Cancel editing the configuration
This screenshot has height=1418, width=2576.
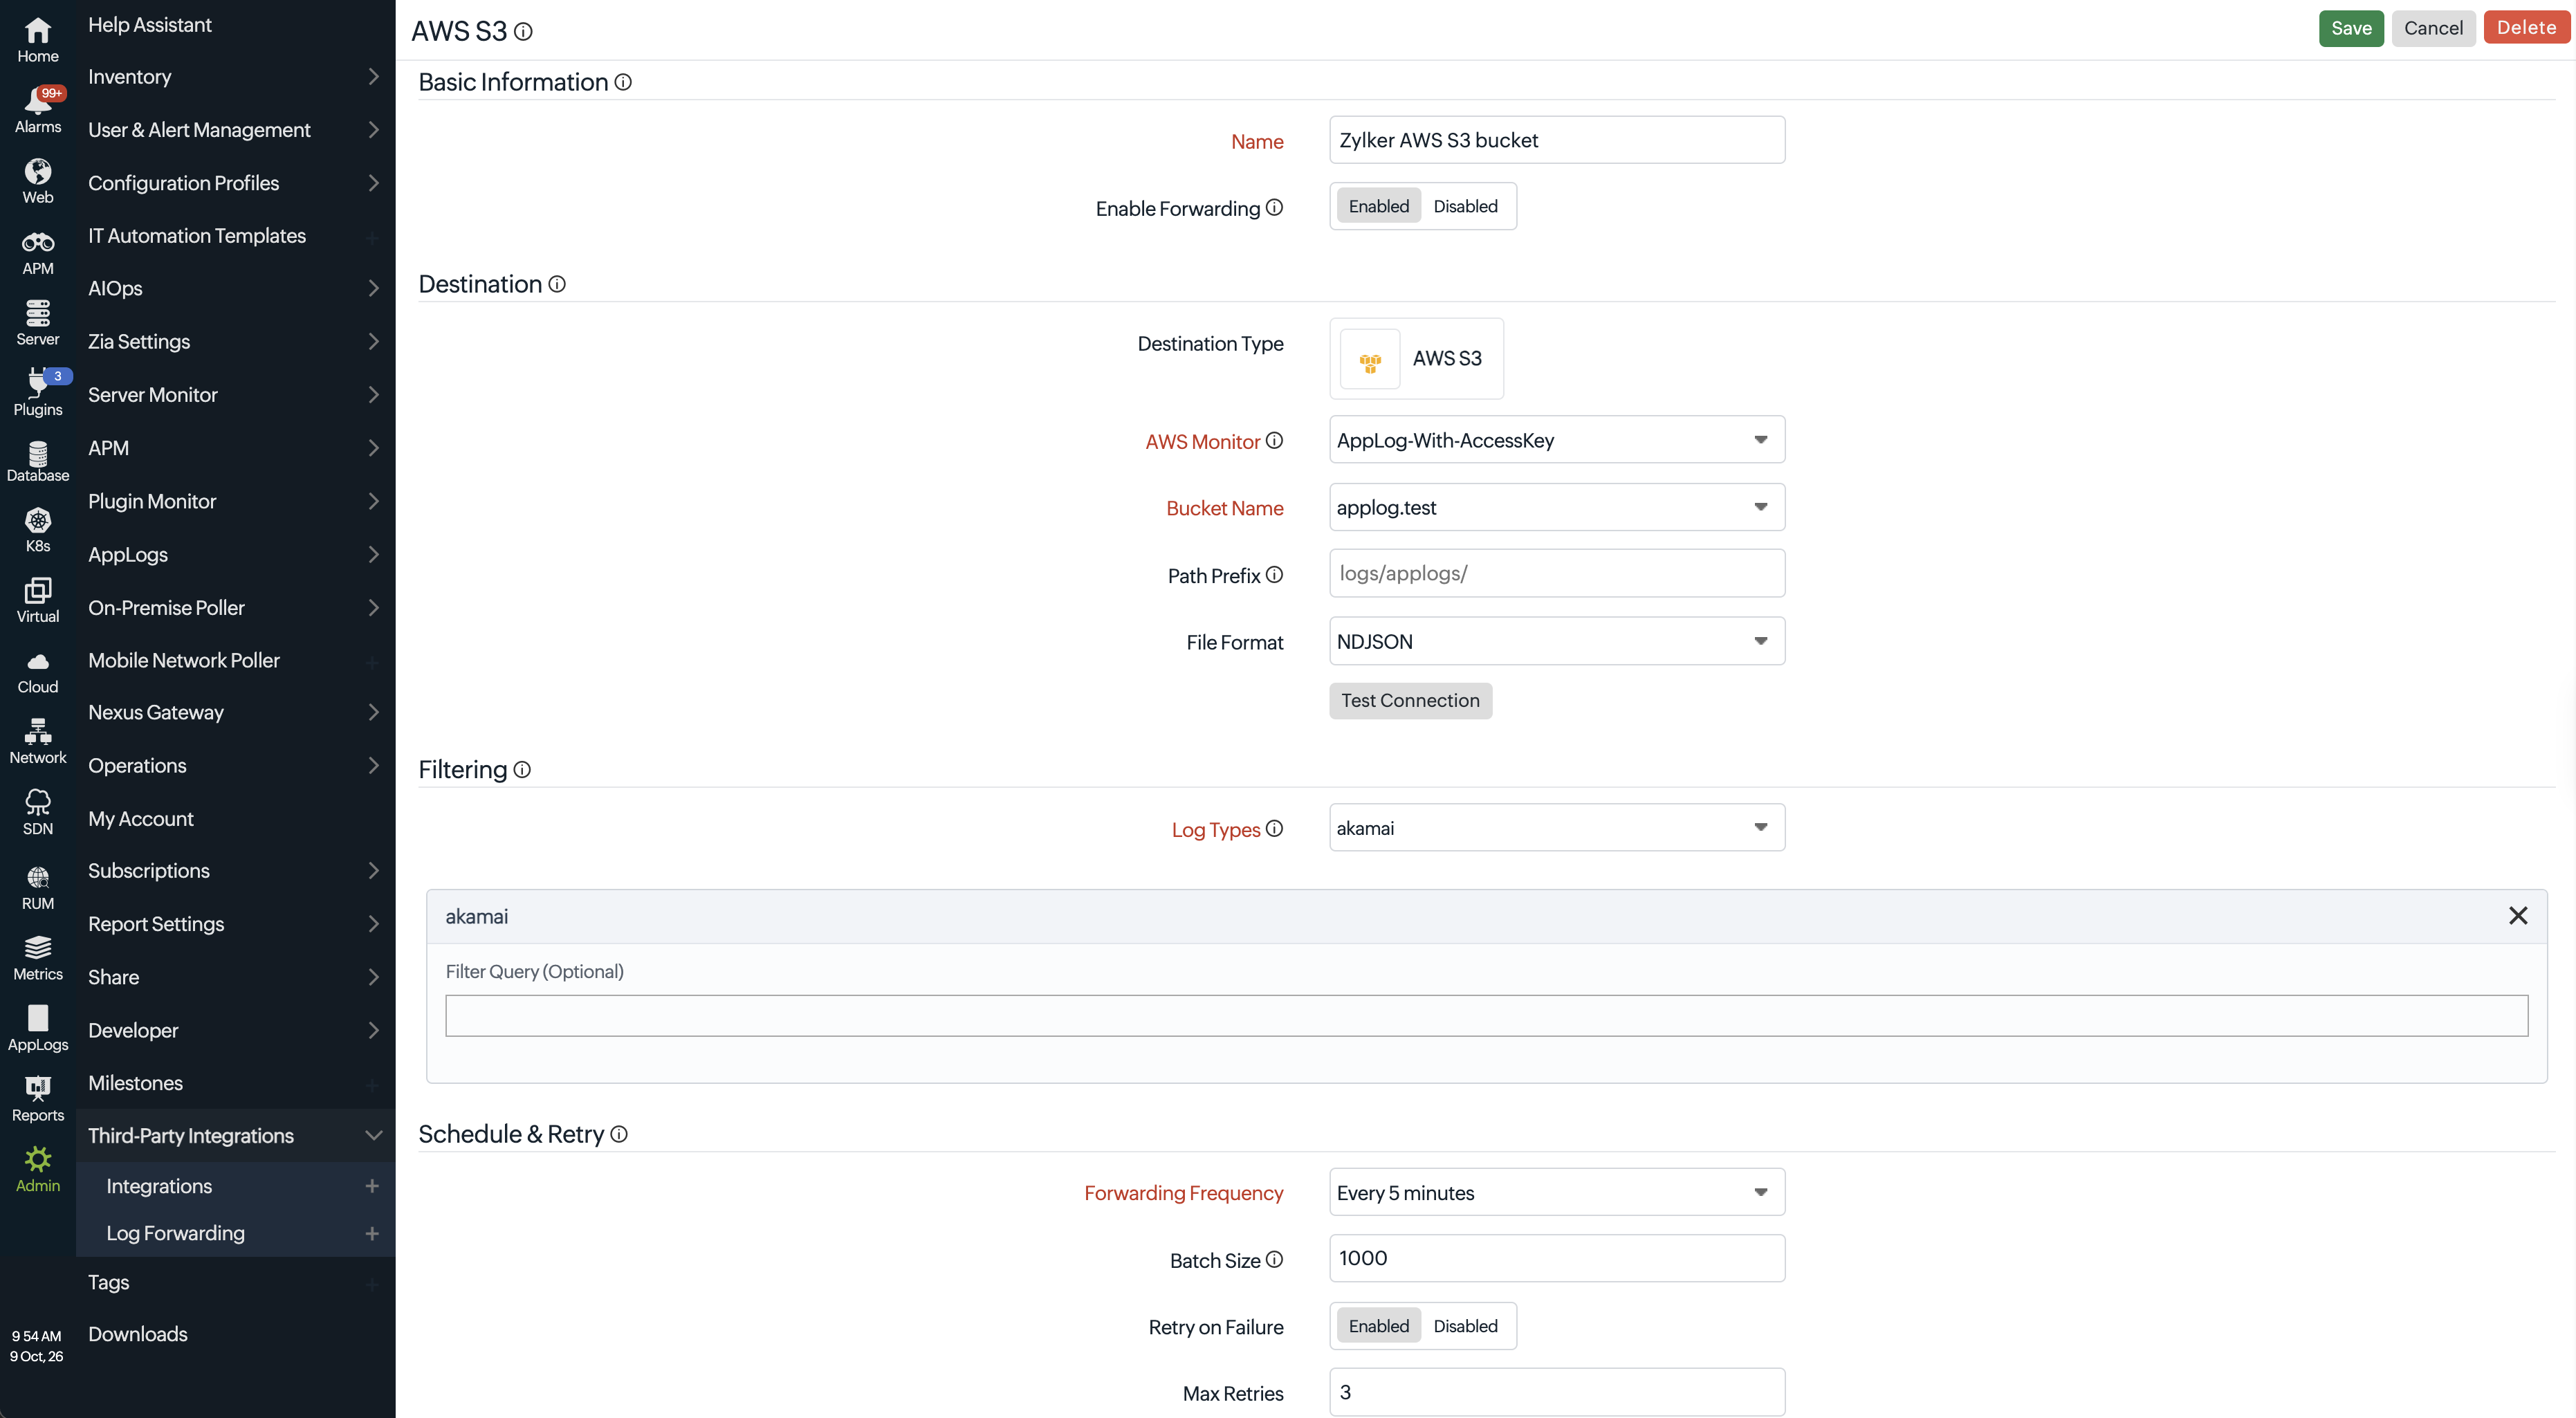click(2433, 28)
